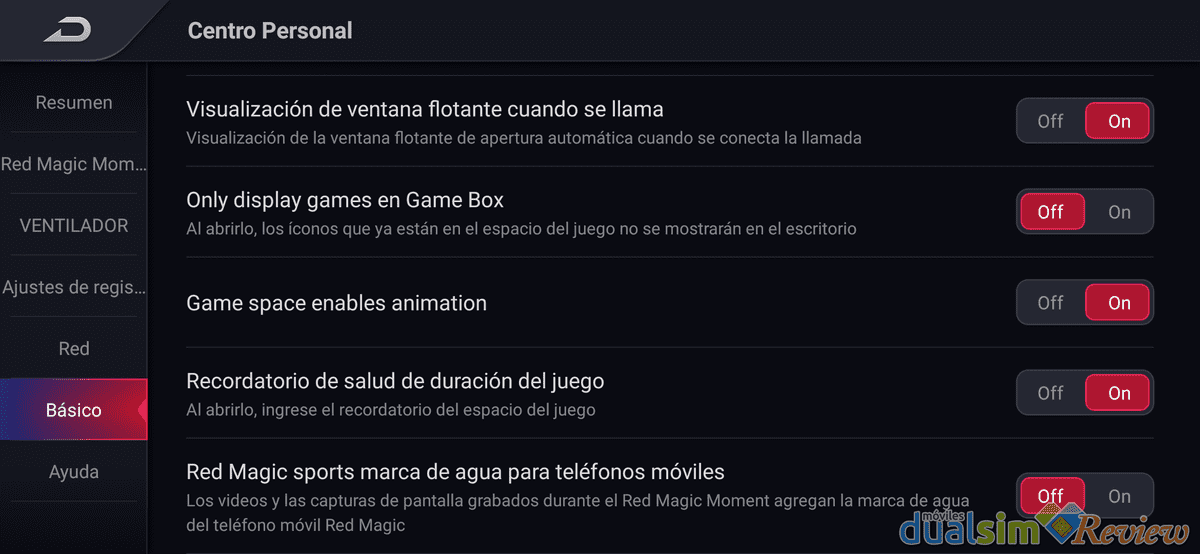Tap the back arrow icon

(x=67, y=30)
